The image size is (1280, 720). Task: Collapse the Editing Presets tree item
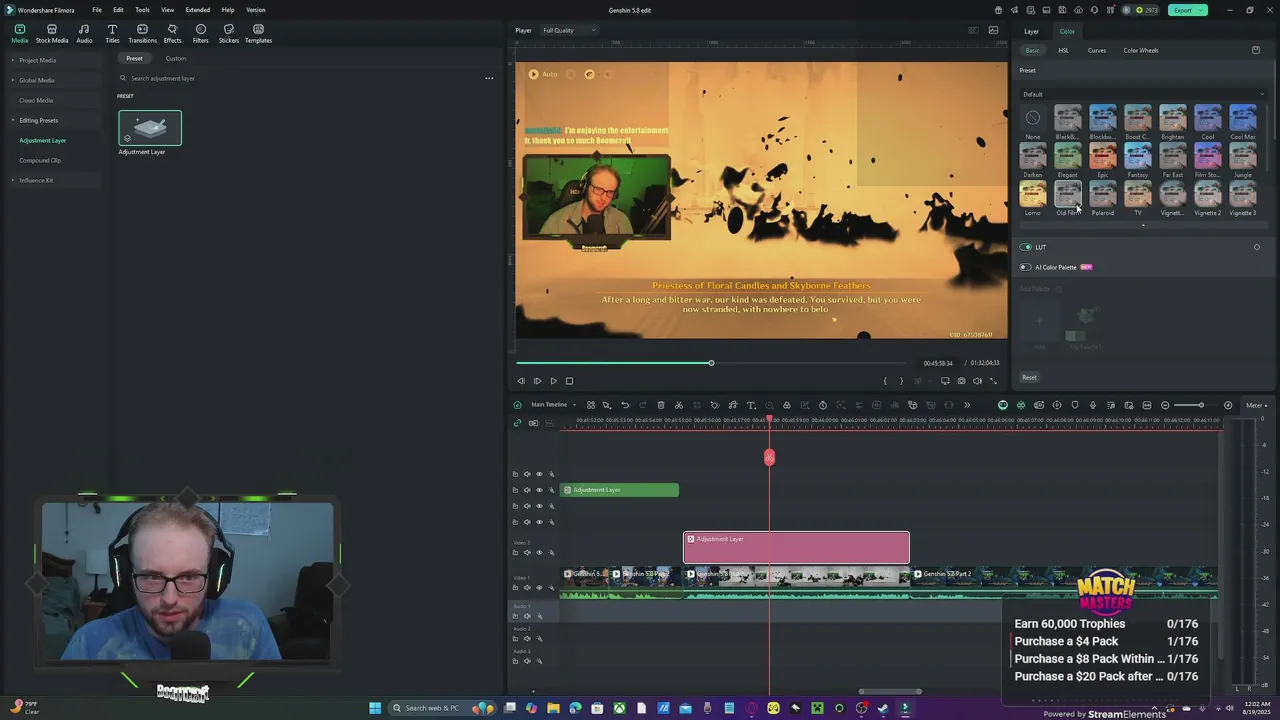click(14, 120)
